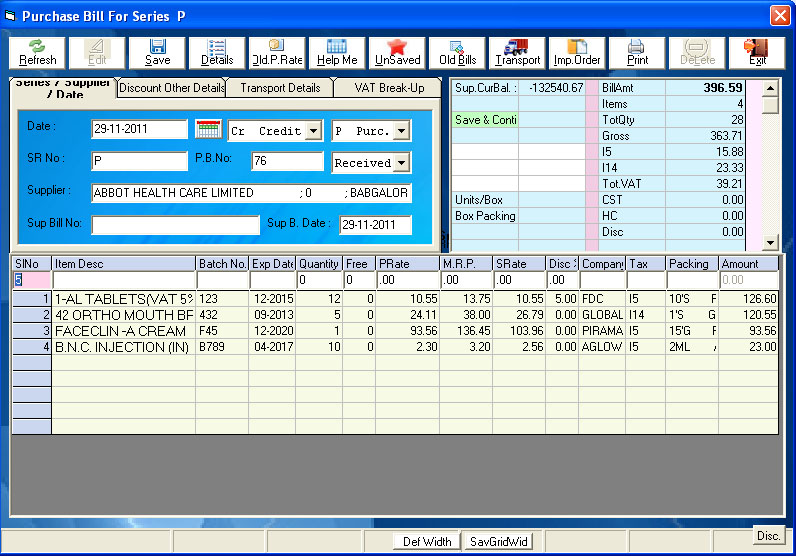Open the calendar date picker icon
The height and width of the screenshot is (556, 796).
(208, 129)
